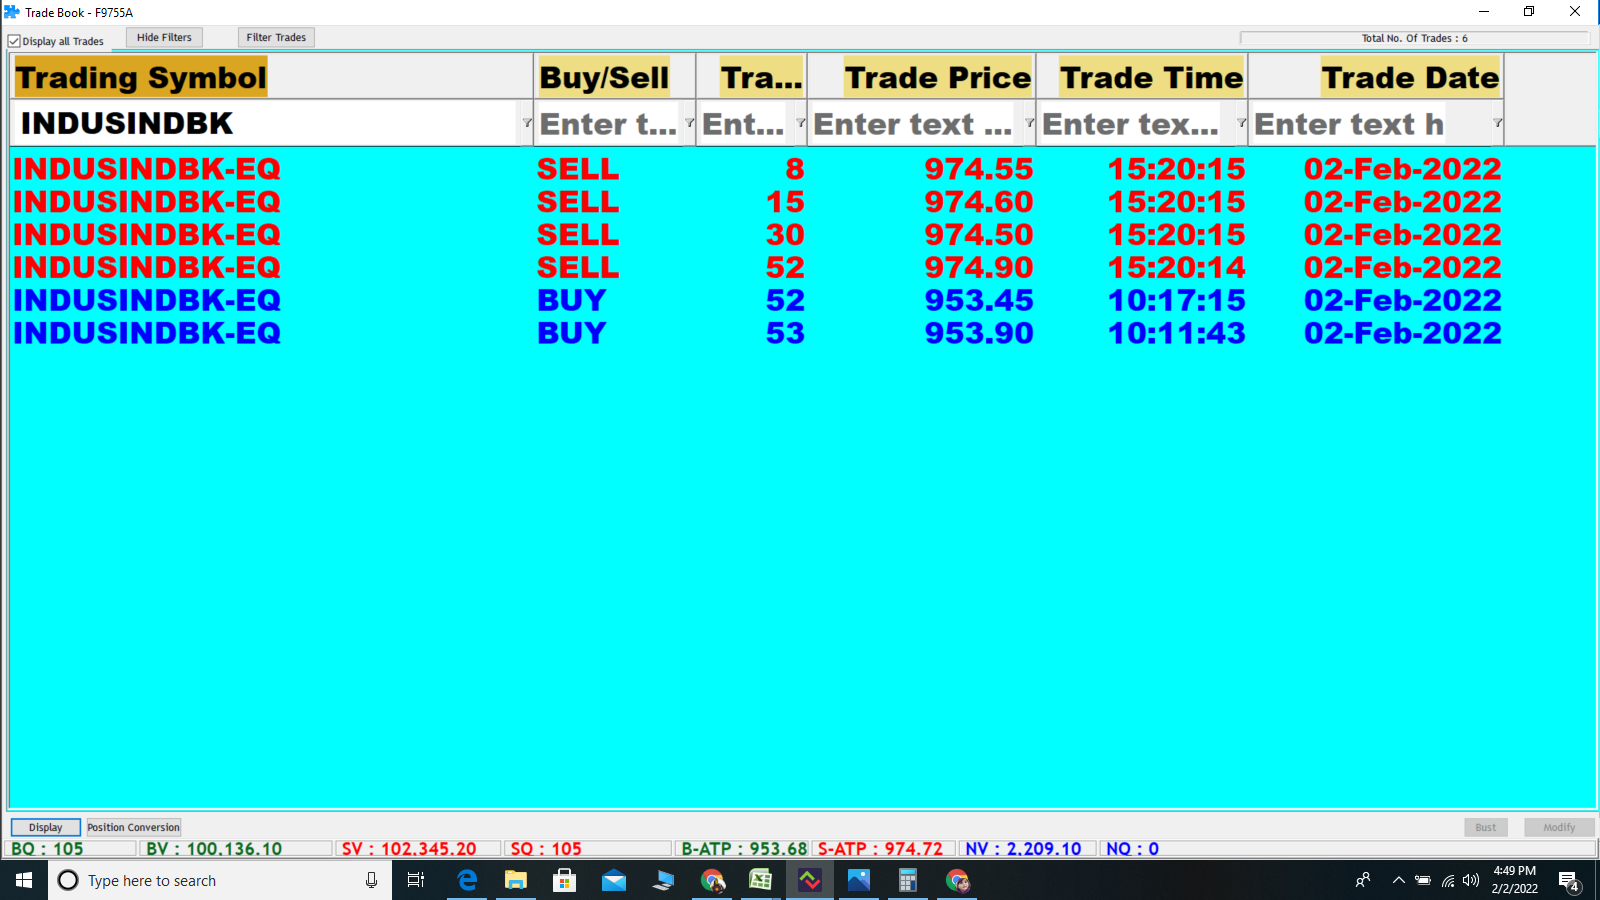The height and width of the screenshot is (900, 1600).
Task: Click the Hide Filters button
Action: coord(164,37)
